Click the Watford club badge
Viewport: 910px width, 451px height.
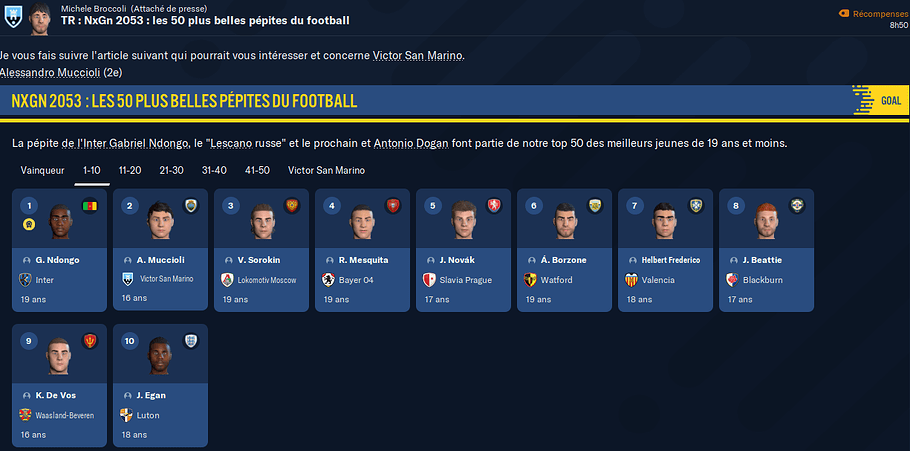click(531, 280)
